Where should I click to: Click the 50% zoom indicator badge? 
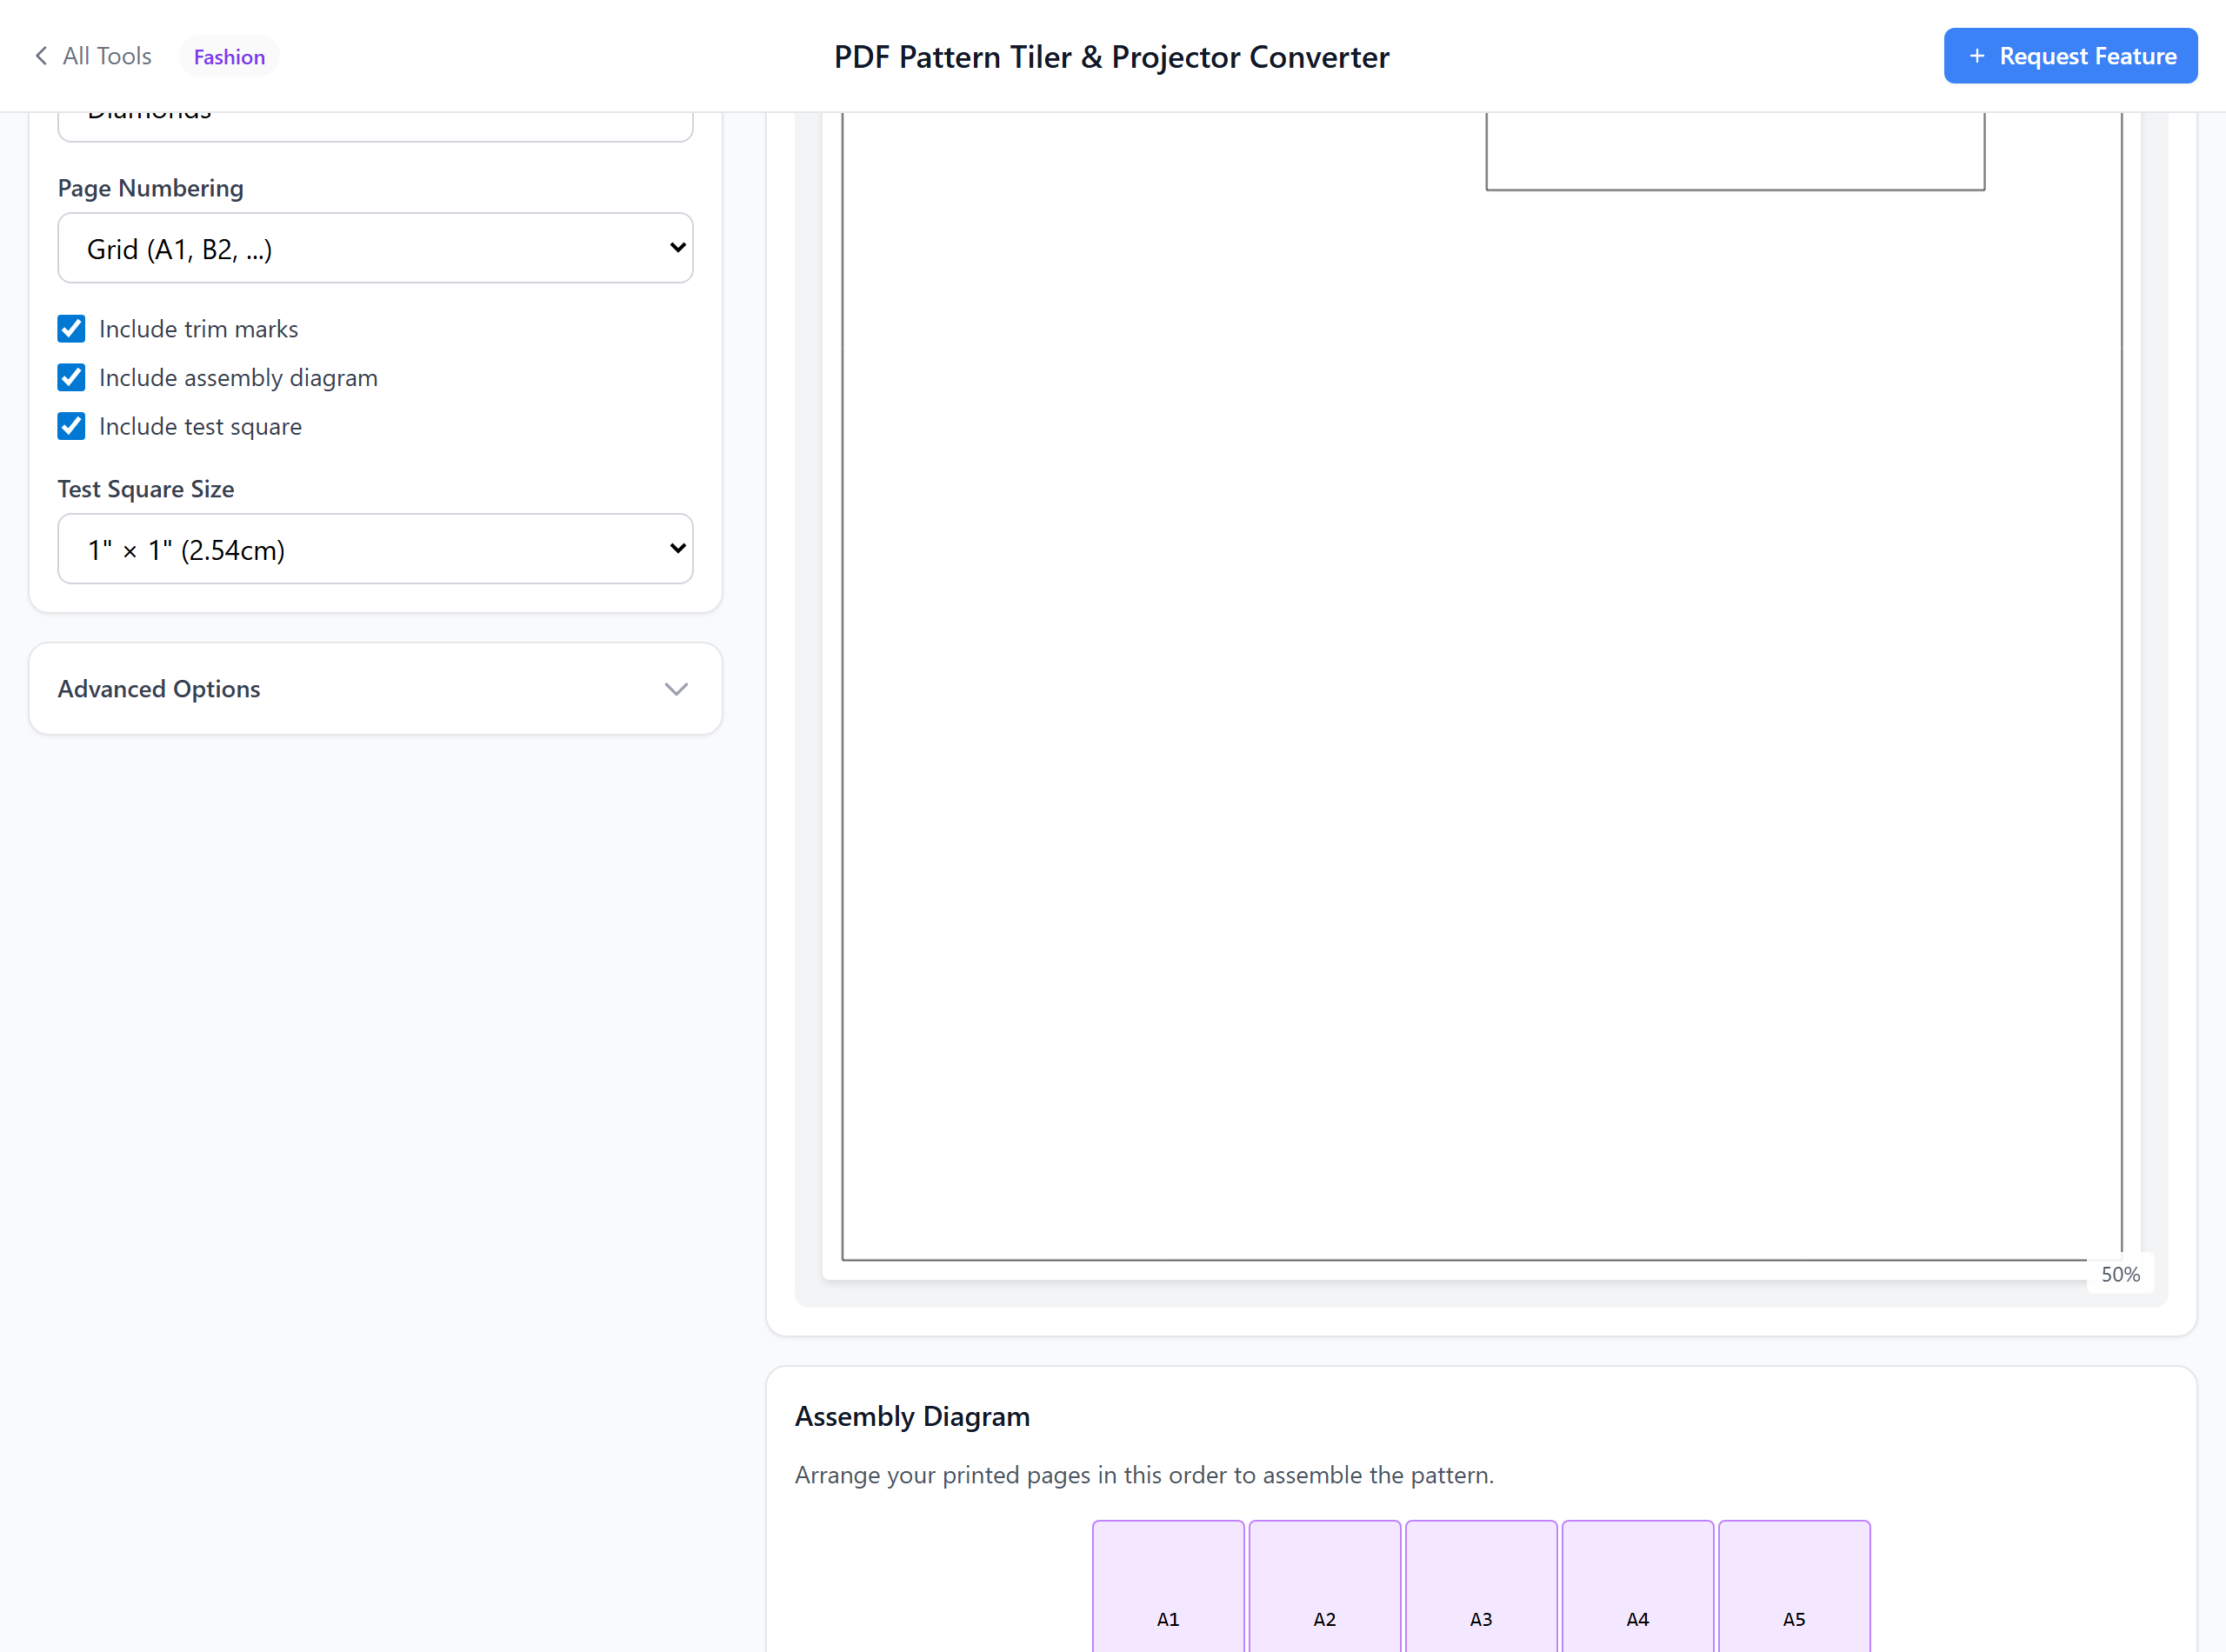[x=2120, y=1274]
